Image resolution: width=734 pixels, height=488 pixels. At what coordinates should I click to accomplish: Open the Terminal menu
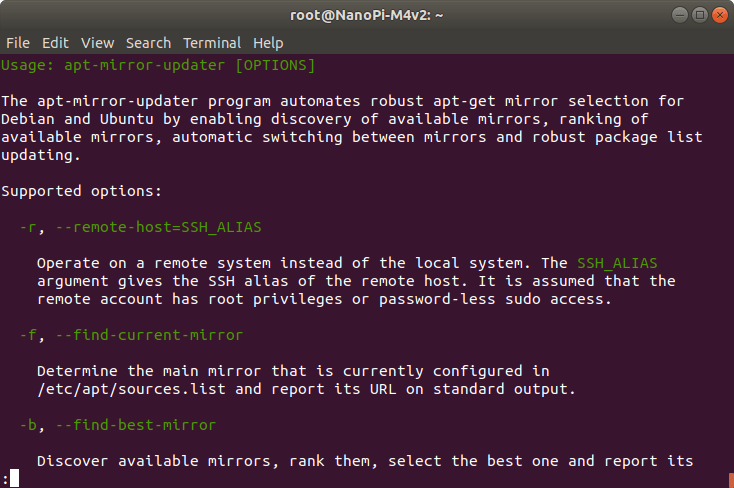212,43
